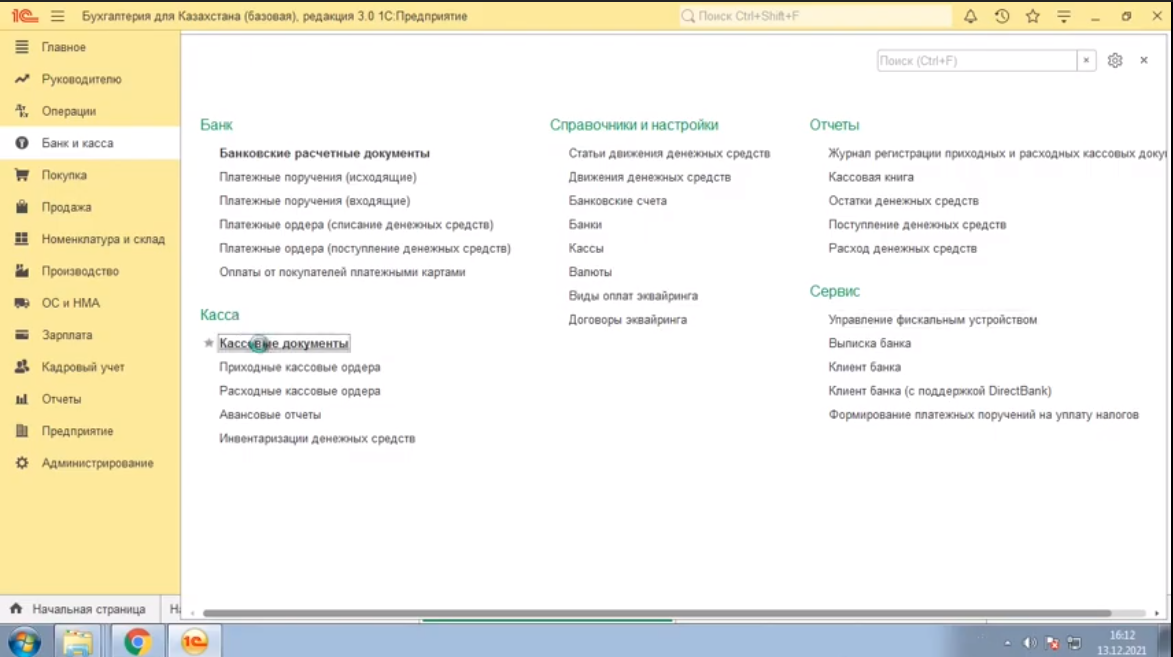The width and height of the screenshot is (1173, 657).
Task: Open Авансовые отчеты link
Action: click(x=269, y=415)
